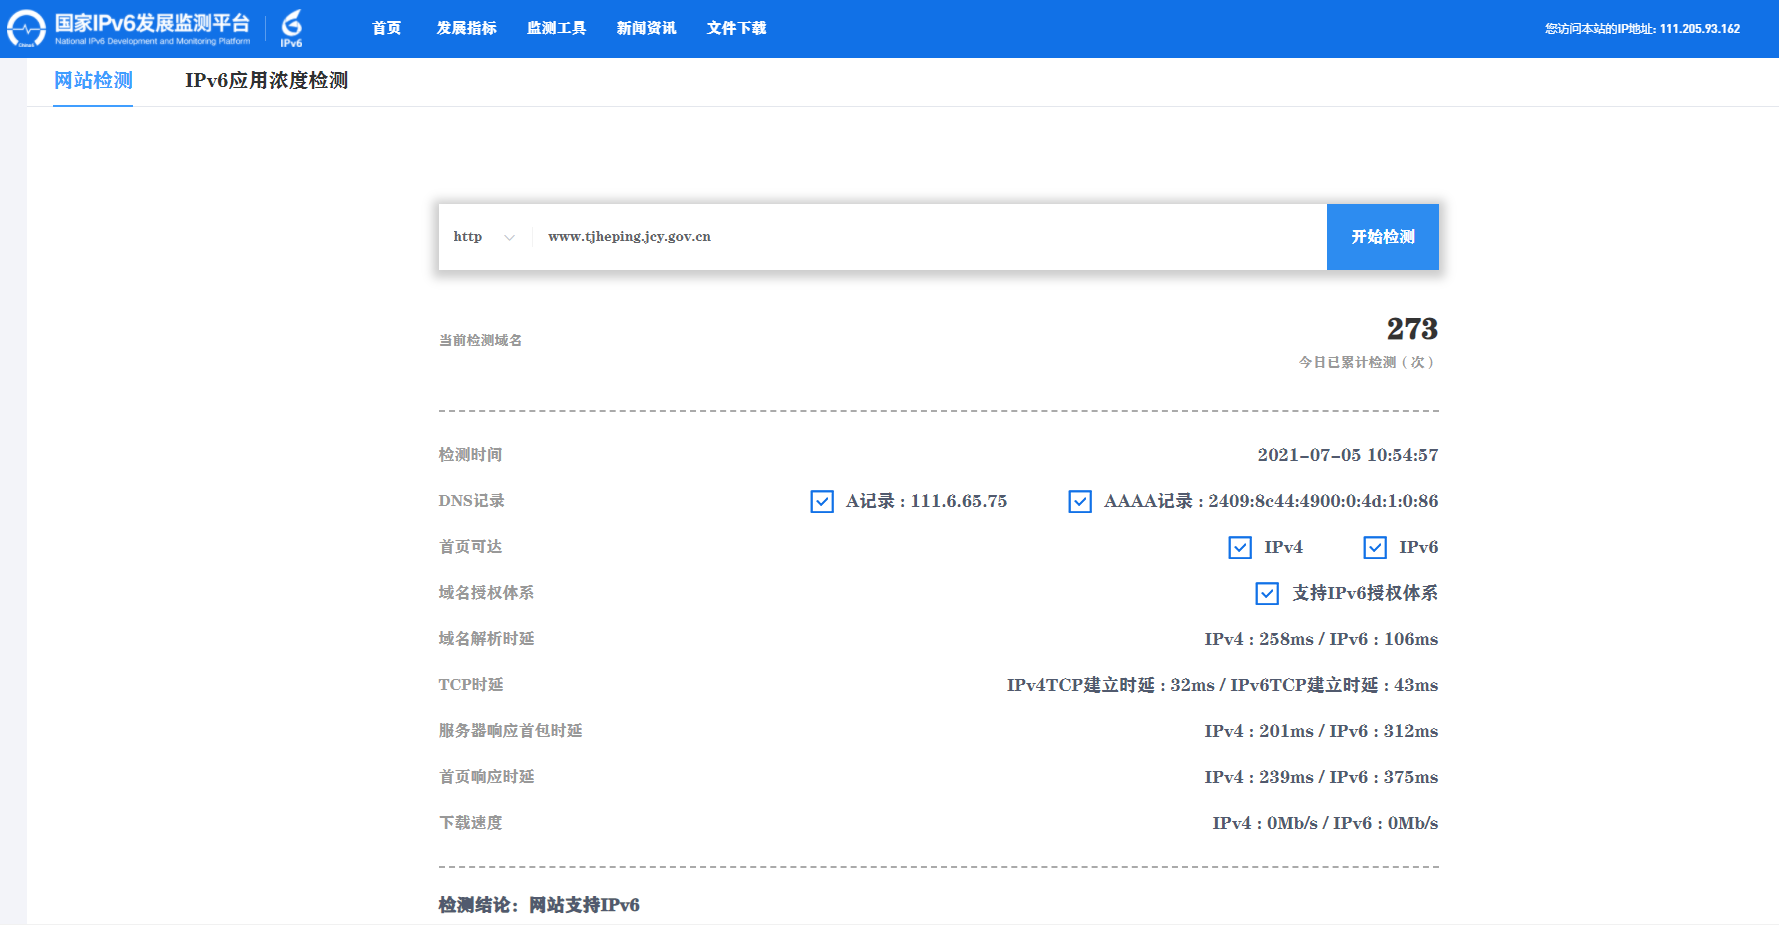Toggle the A记录 checkbox

pos(822,501)
